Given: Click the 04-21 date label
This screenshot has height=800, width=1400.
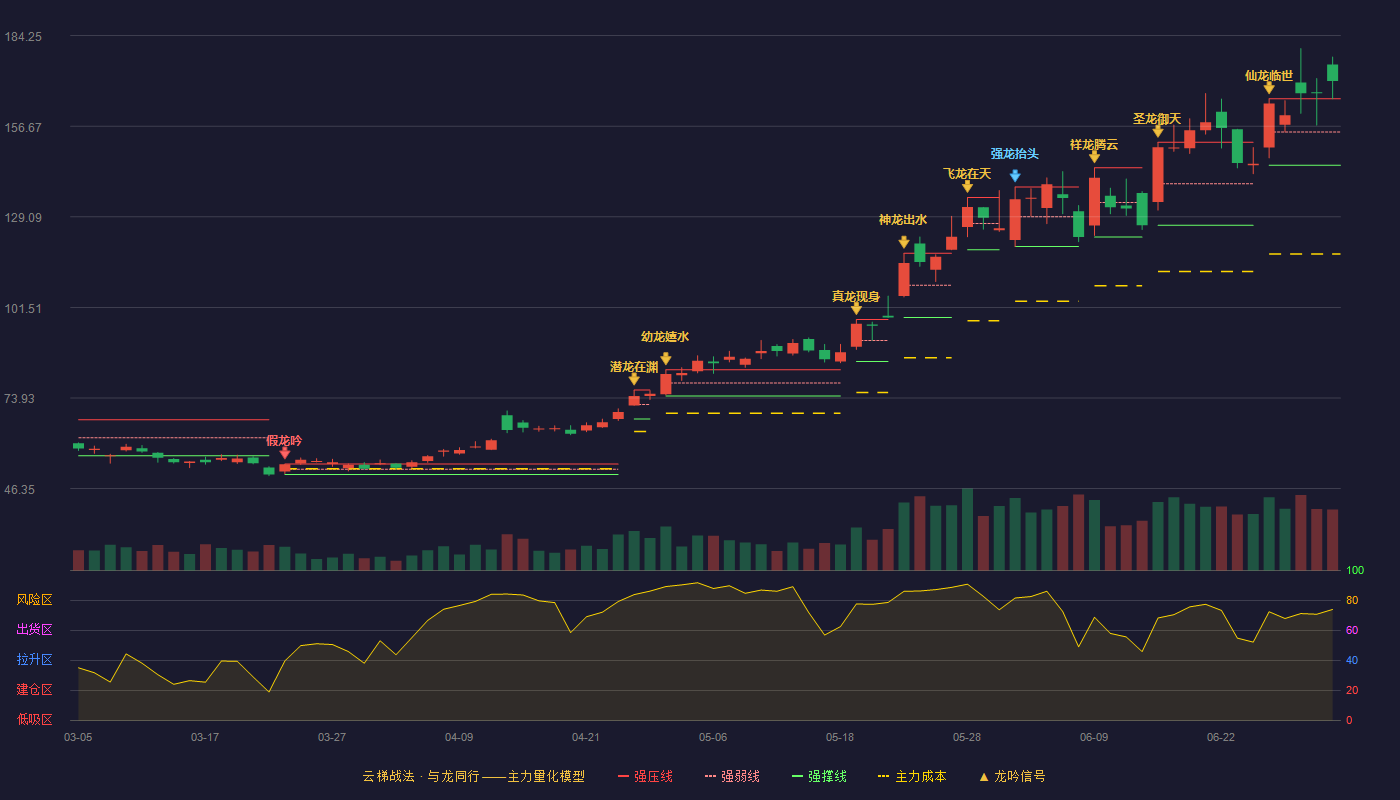Looking at the screenshot, I should pos(586,737).
